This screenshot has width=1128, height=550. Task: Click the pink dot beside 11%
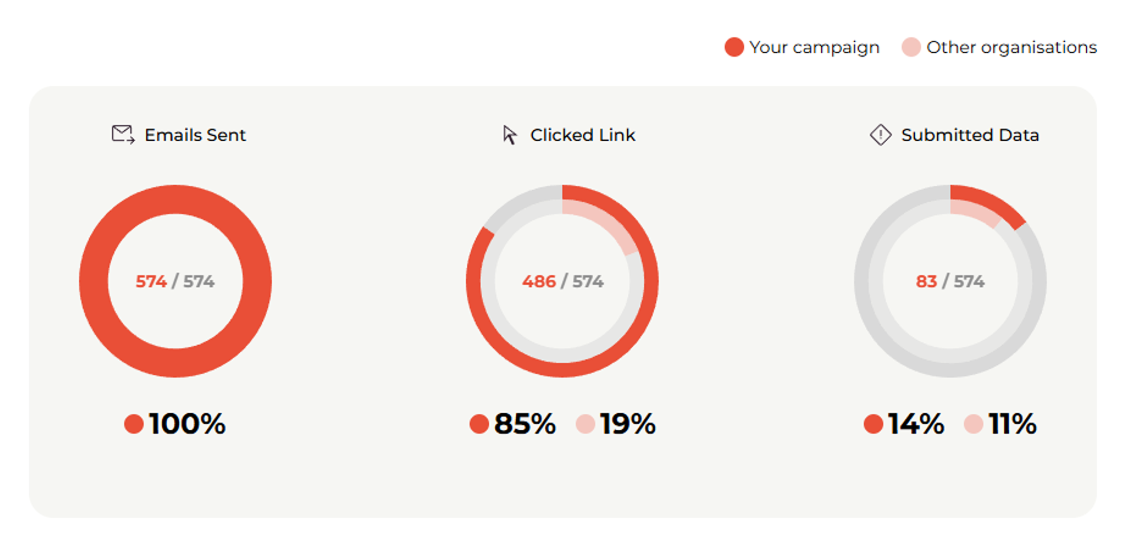point(973,424)
